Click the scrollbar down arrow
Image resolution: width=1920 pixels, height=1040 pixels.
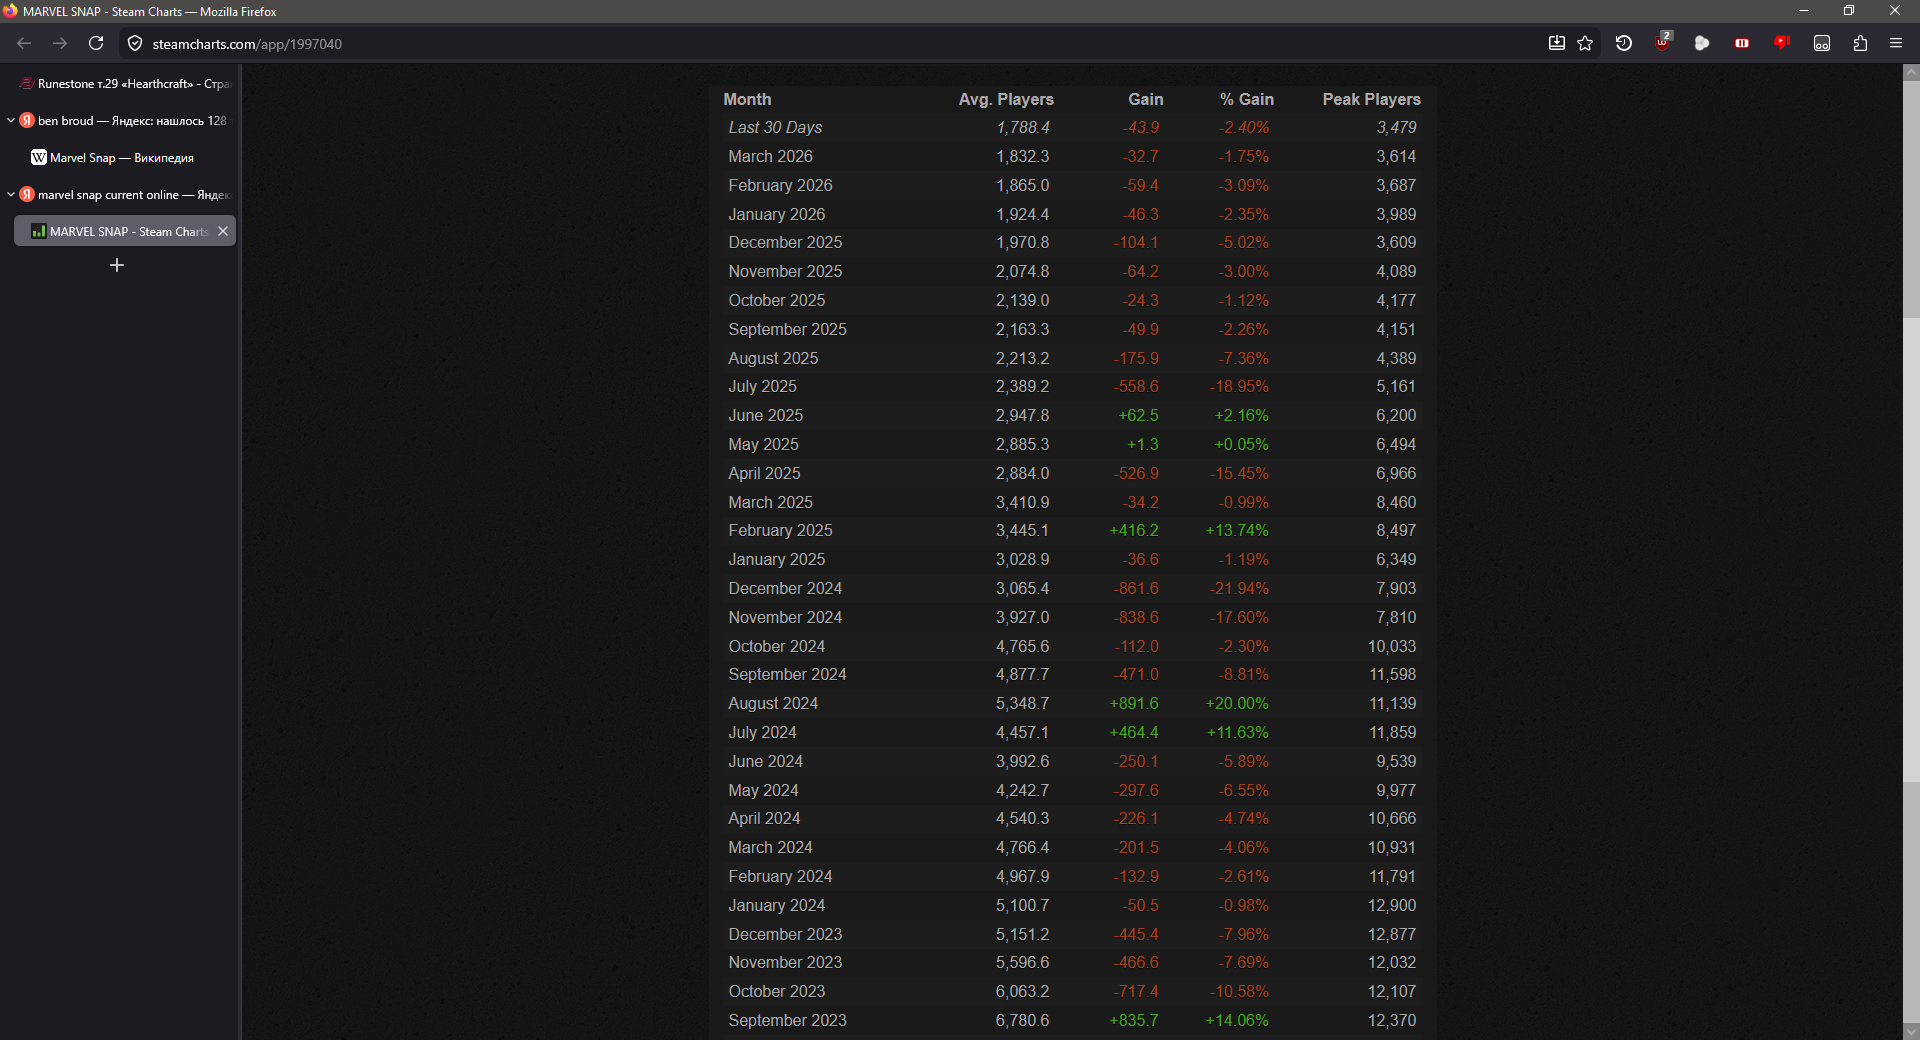pos(1911,1031)
